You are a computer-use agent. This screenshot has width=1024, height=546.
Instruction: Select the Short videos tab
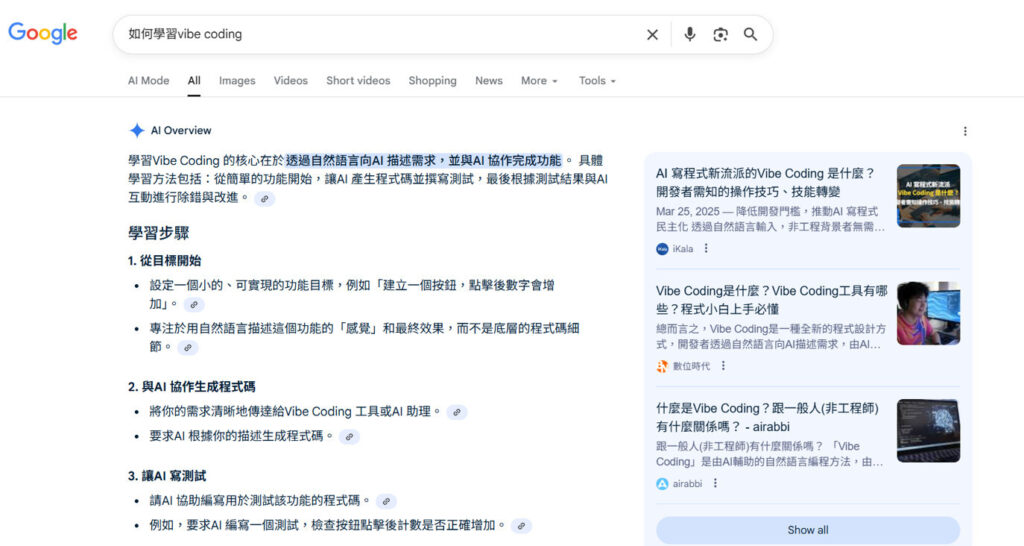pos(358,81)
